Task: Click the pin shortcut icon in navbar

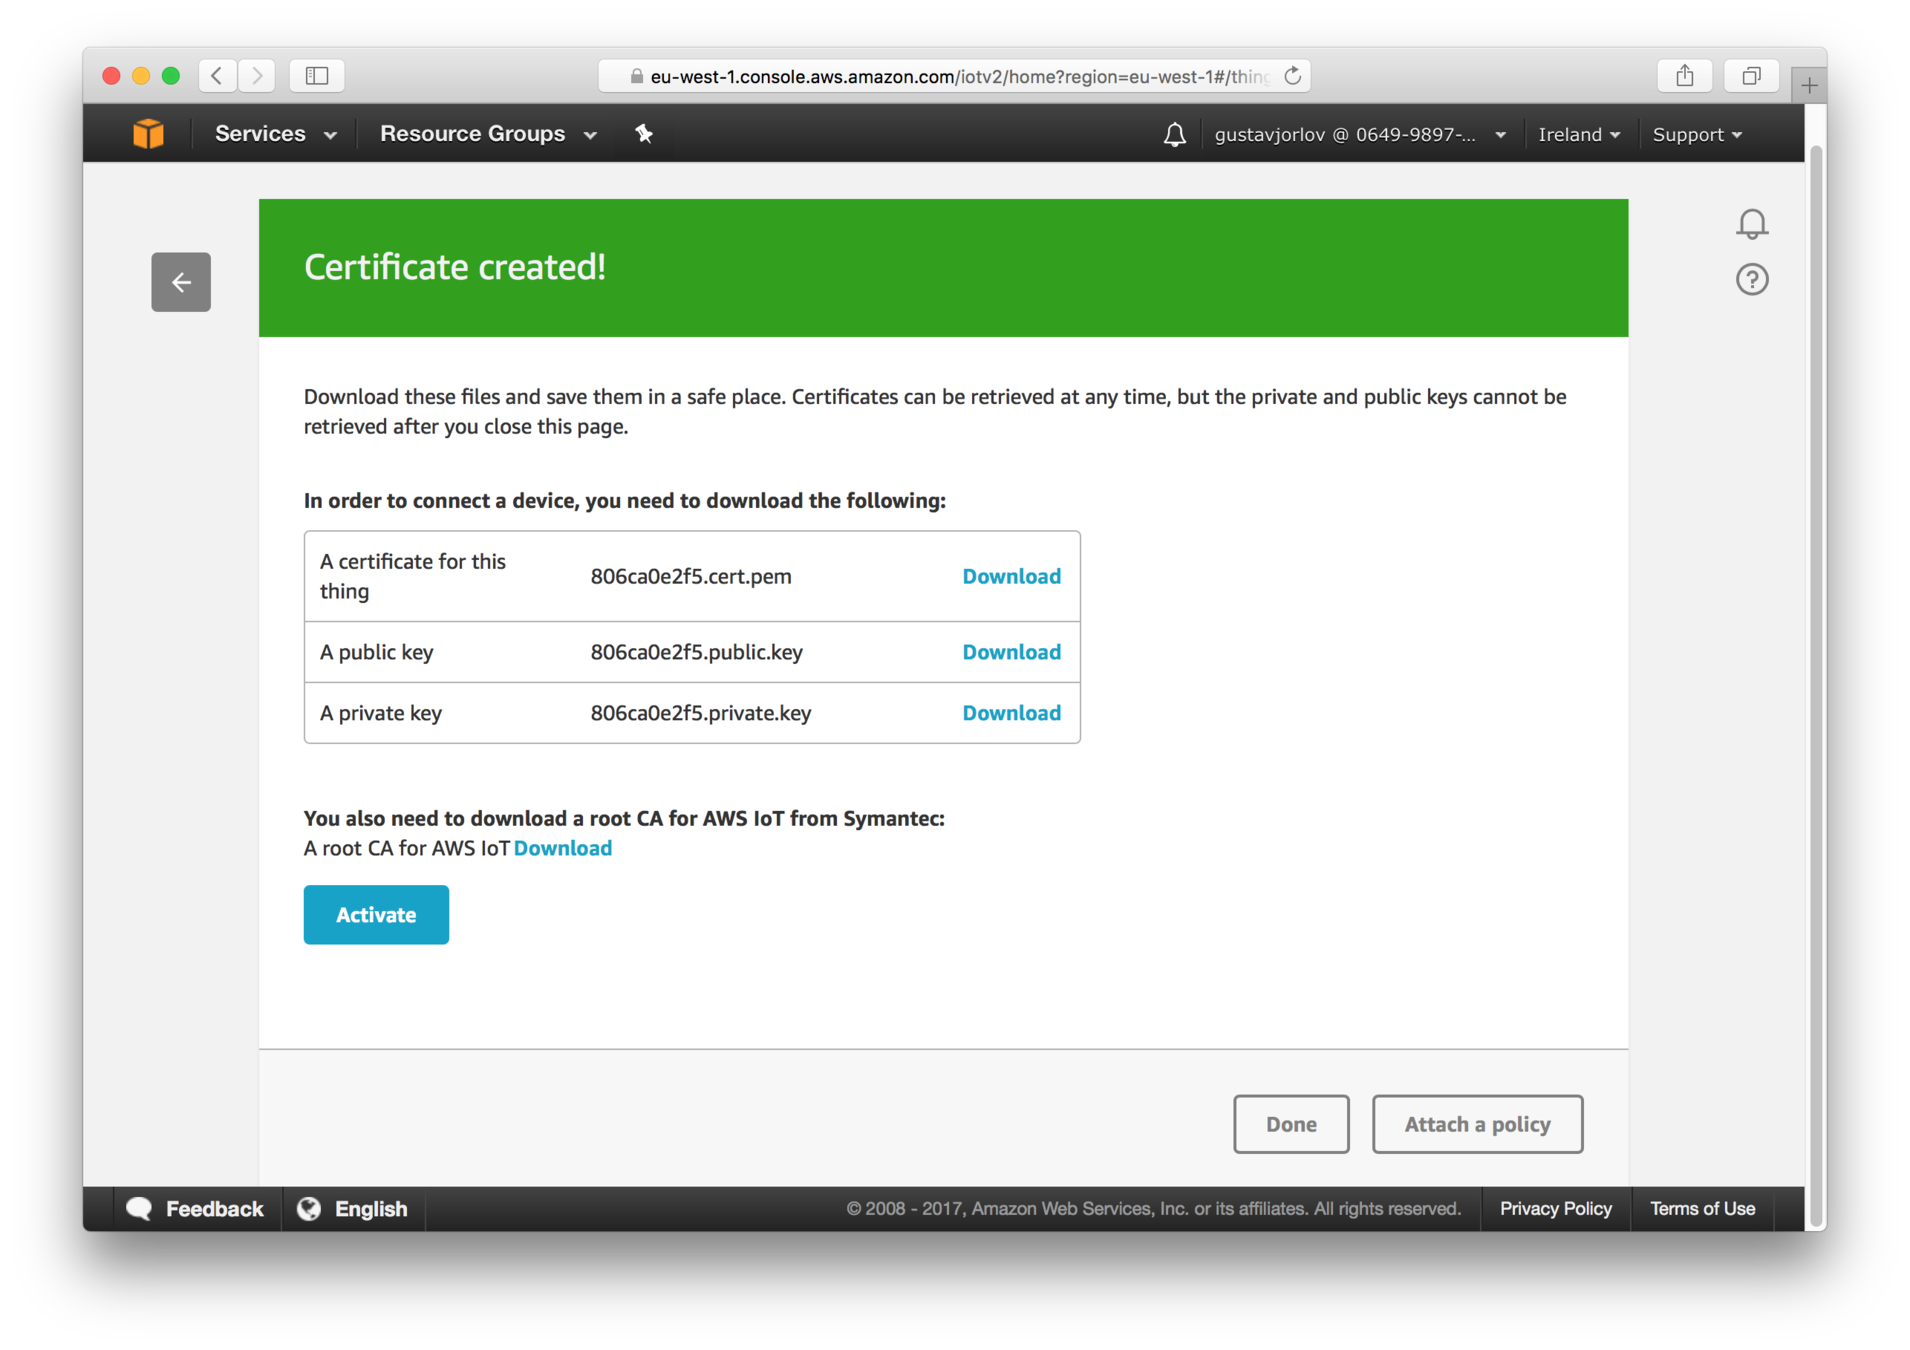Action: tap(644, 134)
